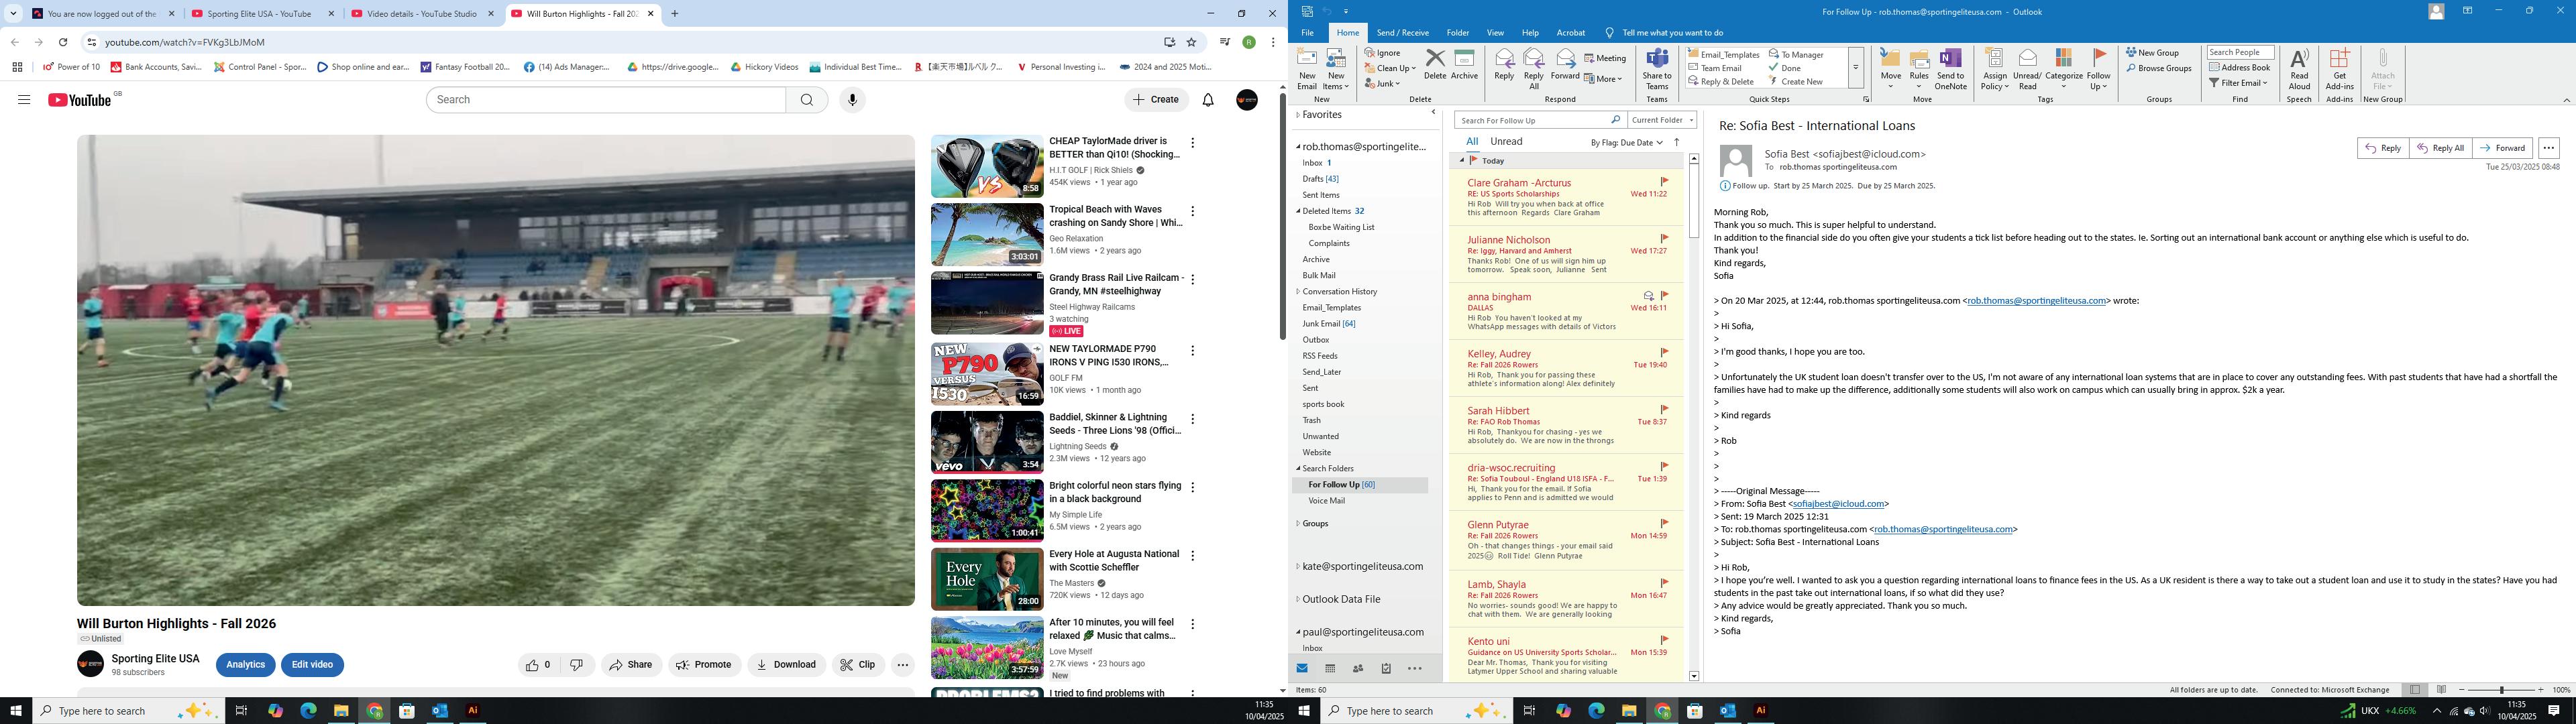This screenshot has height=724, width=2576.
Task: Open sofiajbest@icloud.com email link
Action: [1838, 504]
